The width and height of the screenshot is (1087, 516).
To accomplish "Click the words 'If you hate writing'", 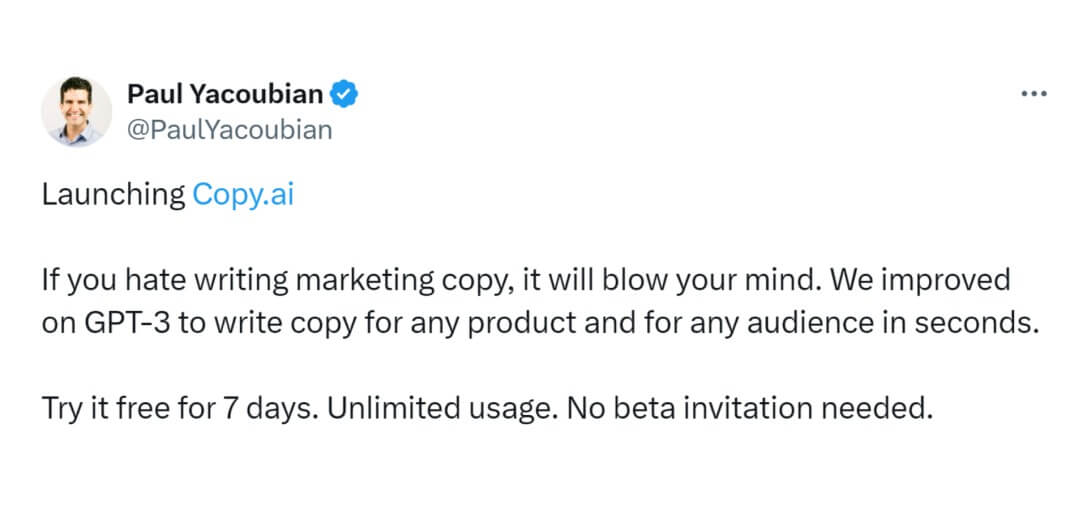I will (165, 281).
